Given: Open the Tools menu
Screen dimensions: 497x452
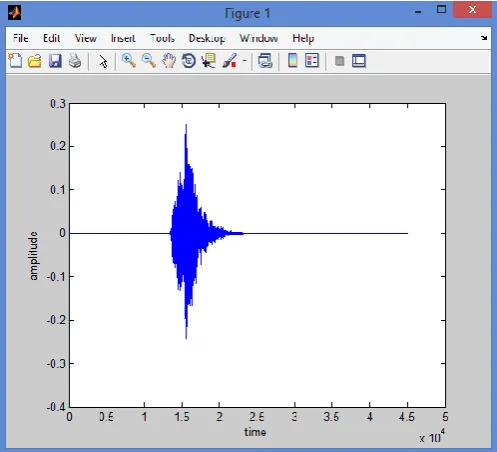Looking at the screenshot, I should (x=162, y=38).
